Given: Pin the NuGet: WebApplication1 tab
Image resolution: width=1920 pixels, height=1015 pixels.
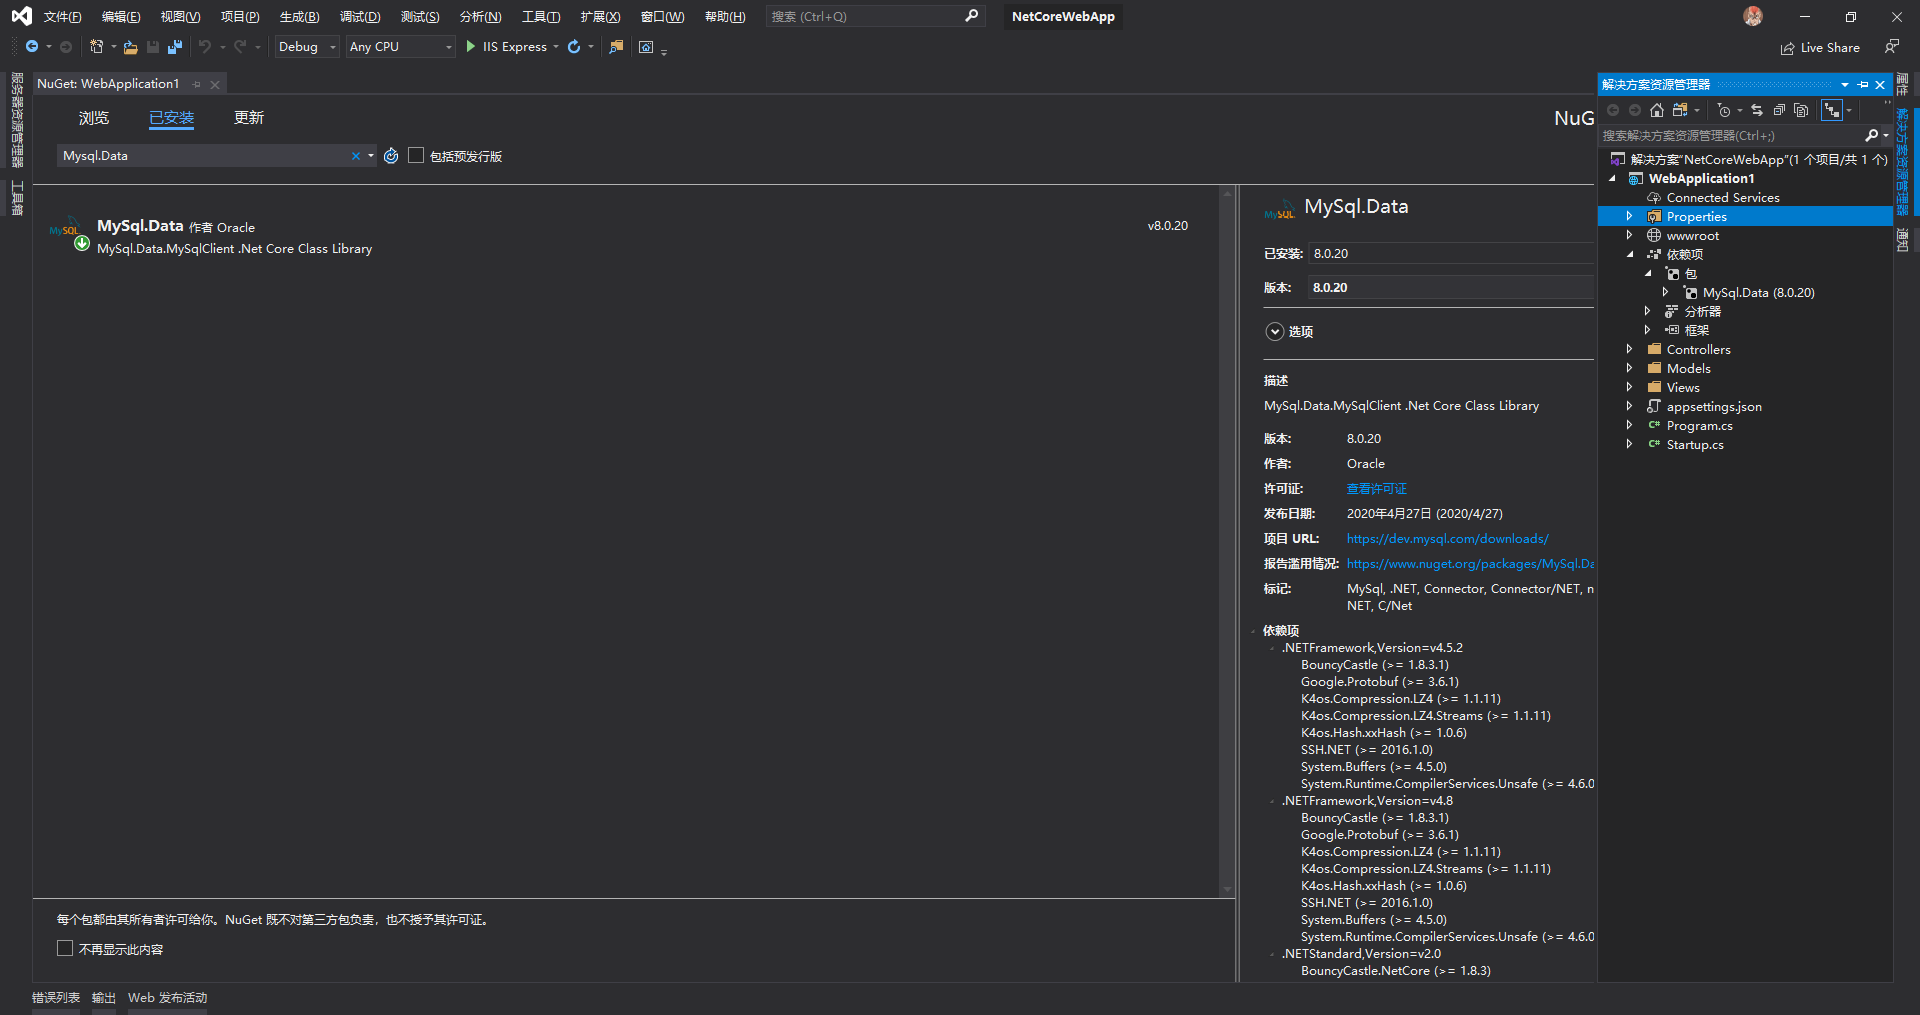Looking at the screenshot, I should [197, 84].
